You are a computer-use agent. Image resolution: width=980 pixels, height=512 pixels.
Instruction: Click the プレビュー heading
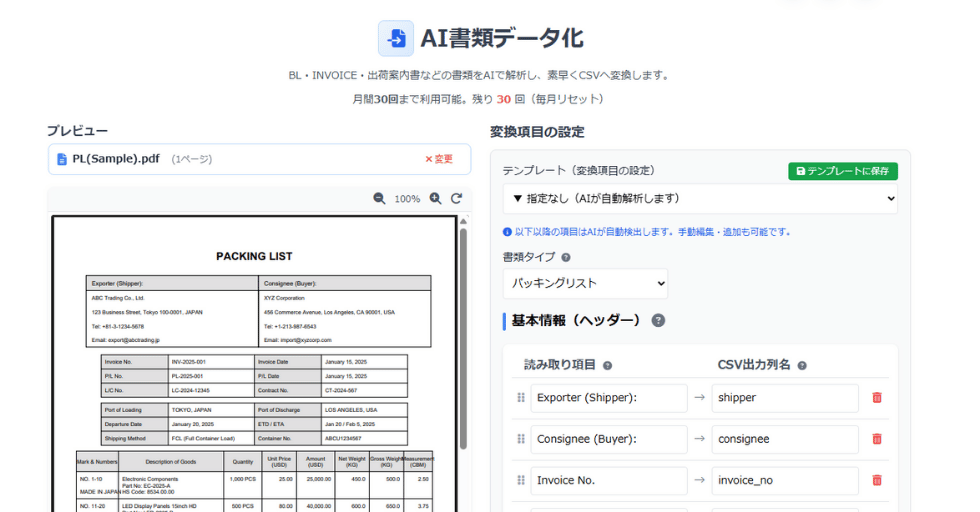[x=78, y=131]
